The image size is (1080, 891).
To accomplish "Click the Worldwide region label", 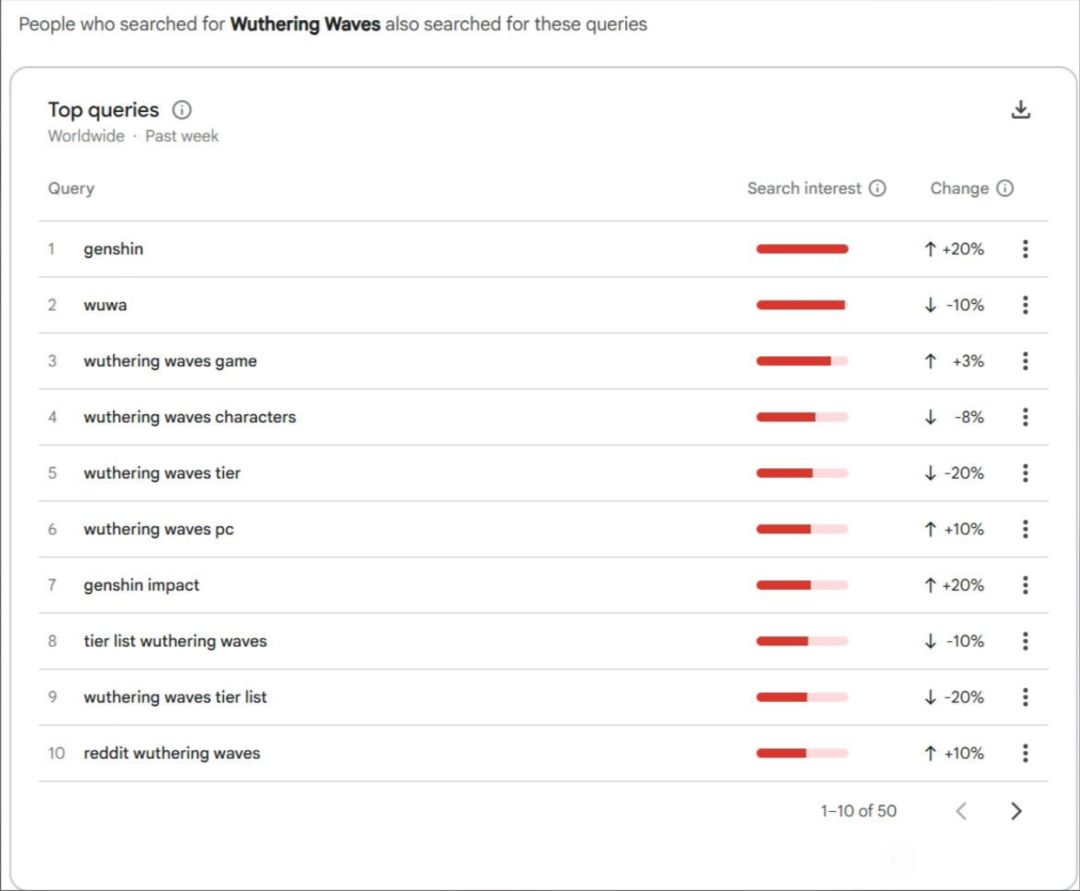I will tap(86, 136).
